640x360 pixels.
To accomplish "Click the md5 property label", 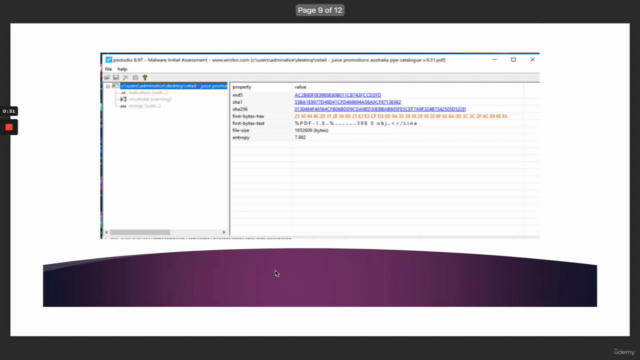I will tap(237, 95).
